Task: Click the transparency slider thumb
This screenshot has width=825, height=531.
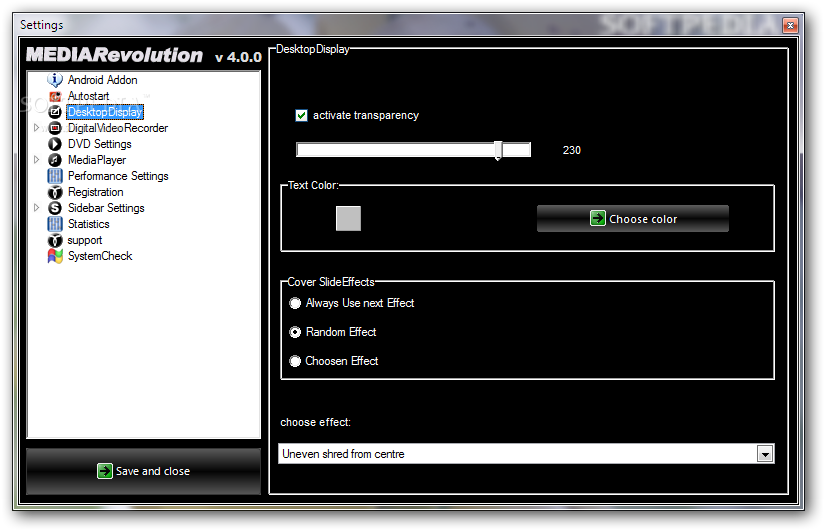Action: click(498, 151)
